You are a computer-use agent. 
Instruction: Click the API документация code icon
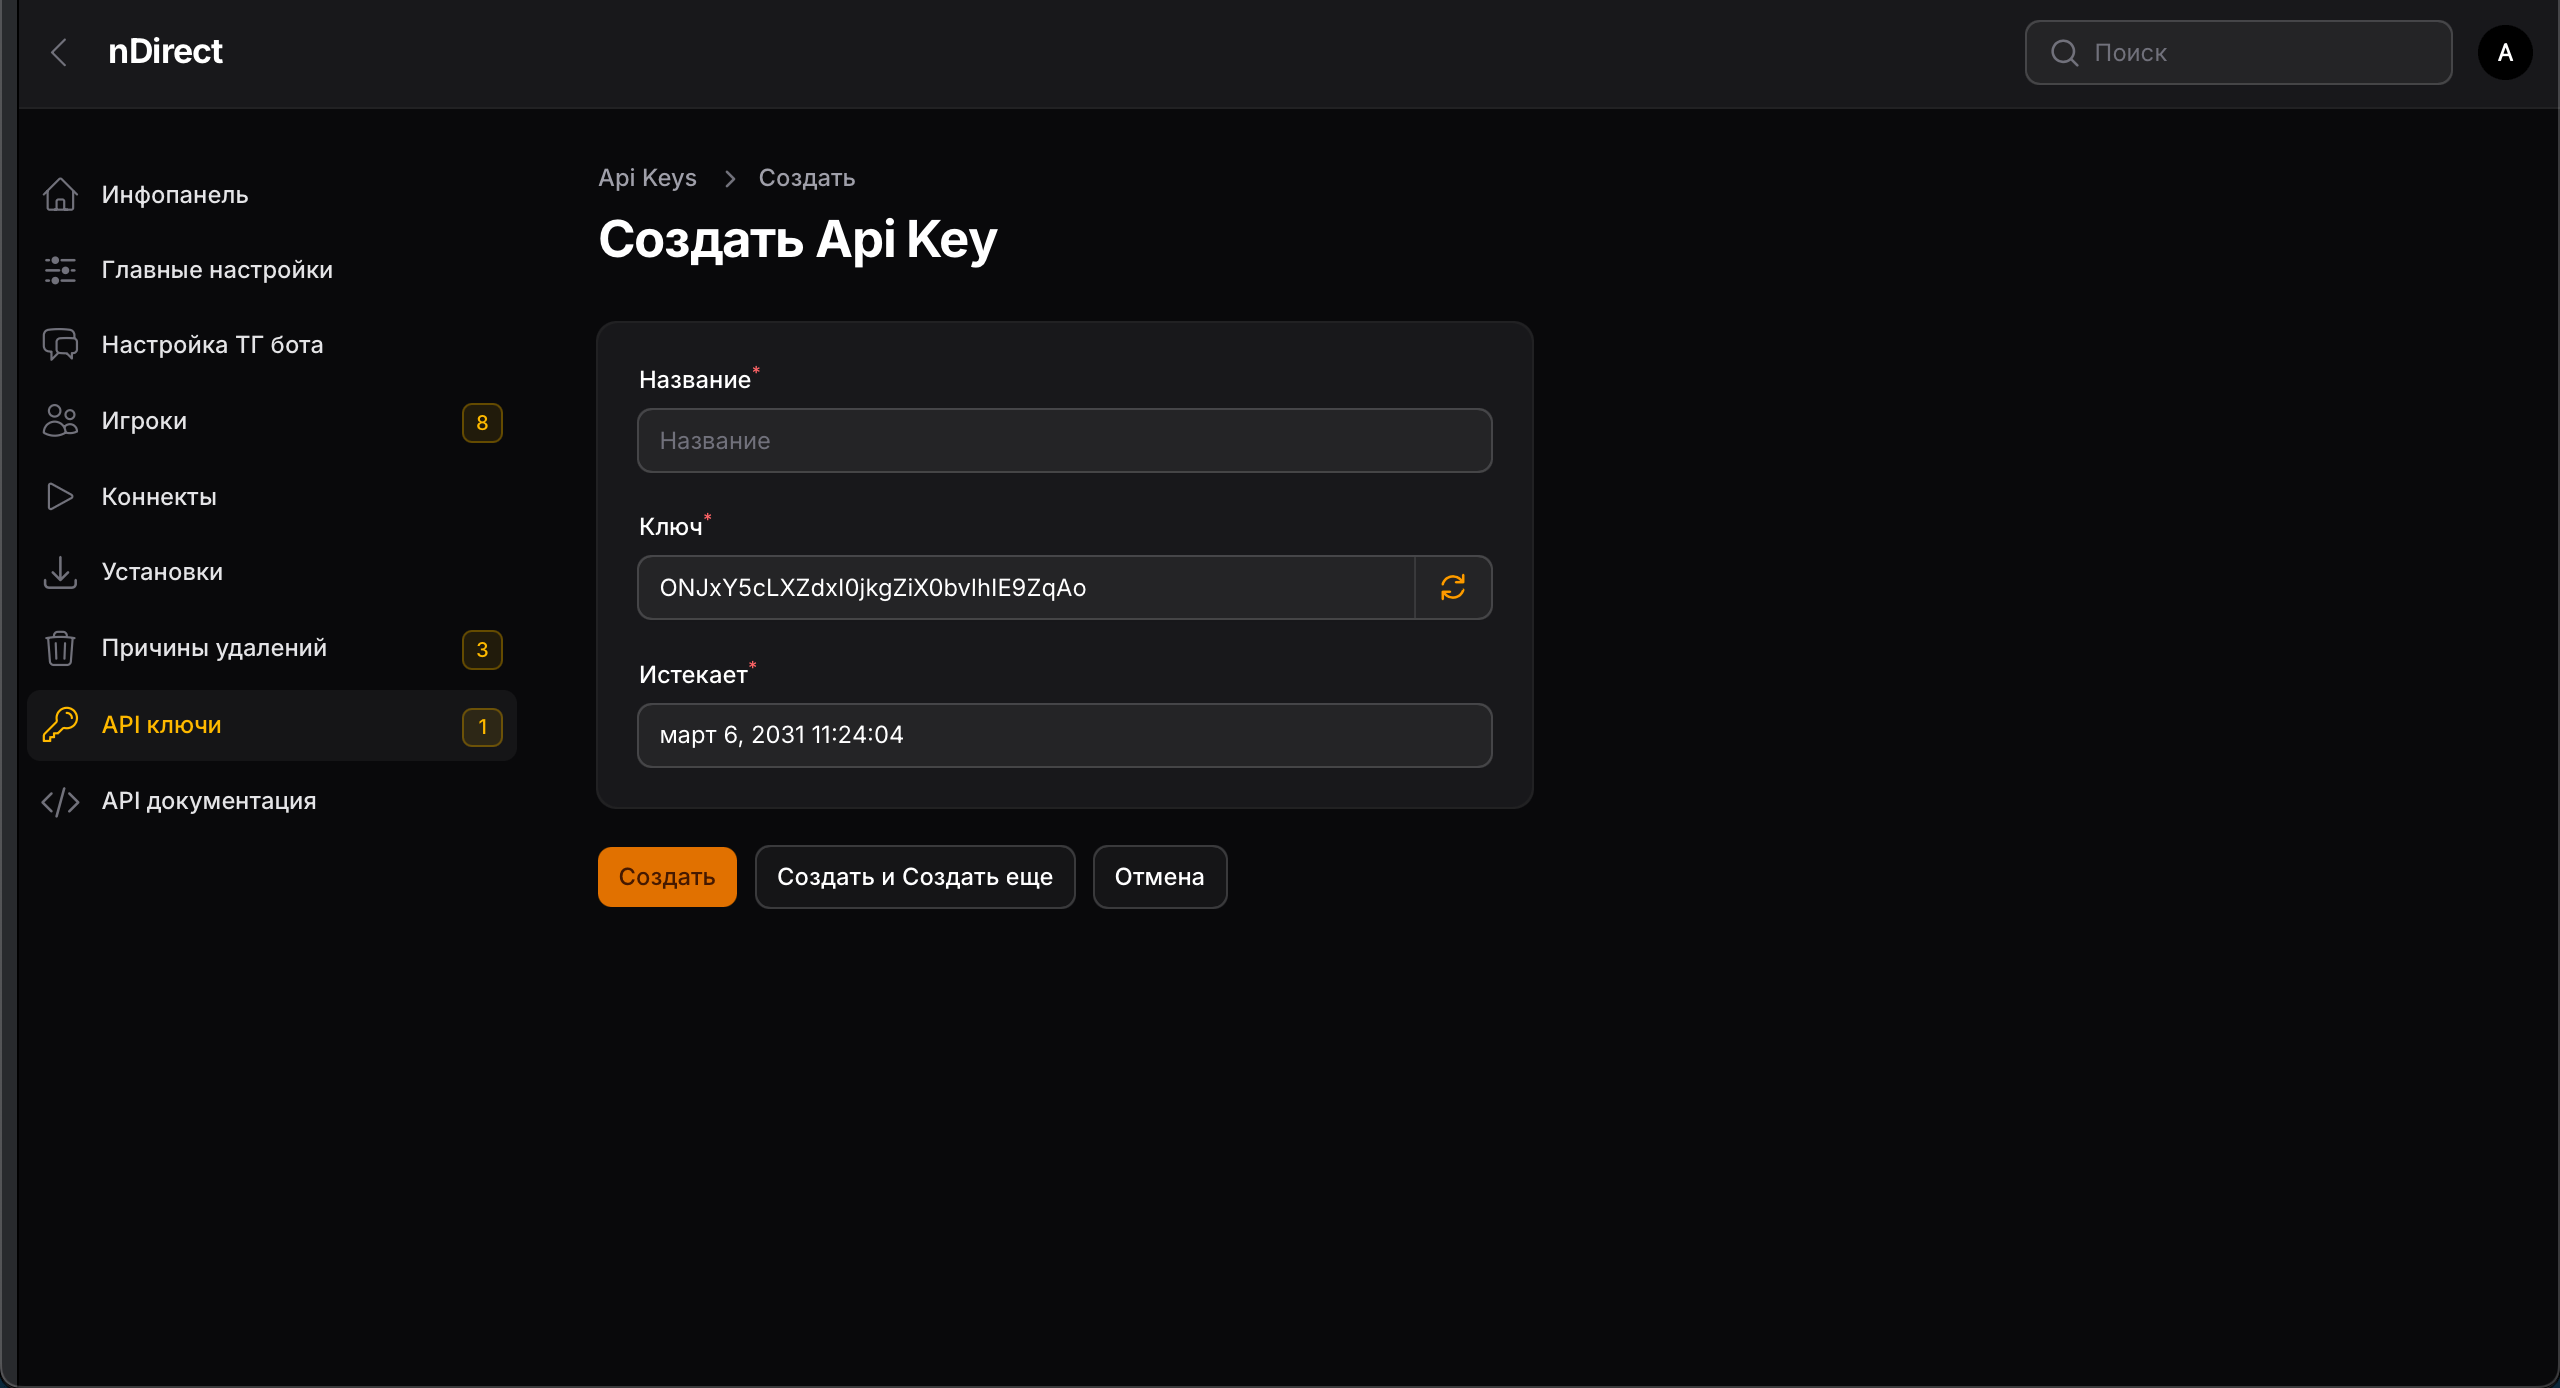click(x=60, y=801)
